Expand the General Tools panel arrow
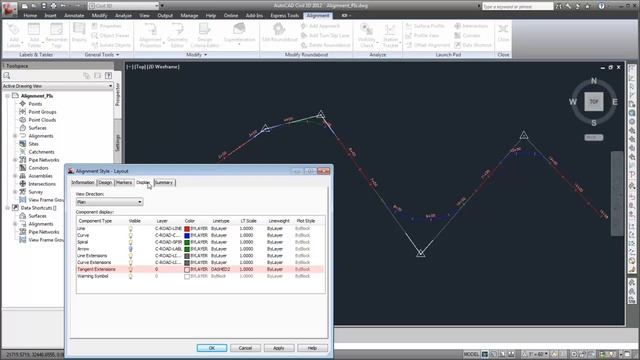Viewport: 640px width, 360px height. 118,55
